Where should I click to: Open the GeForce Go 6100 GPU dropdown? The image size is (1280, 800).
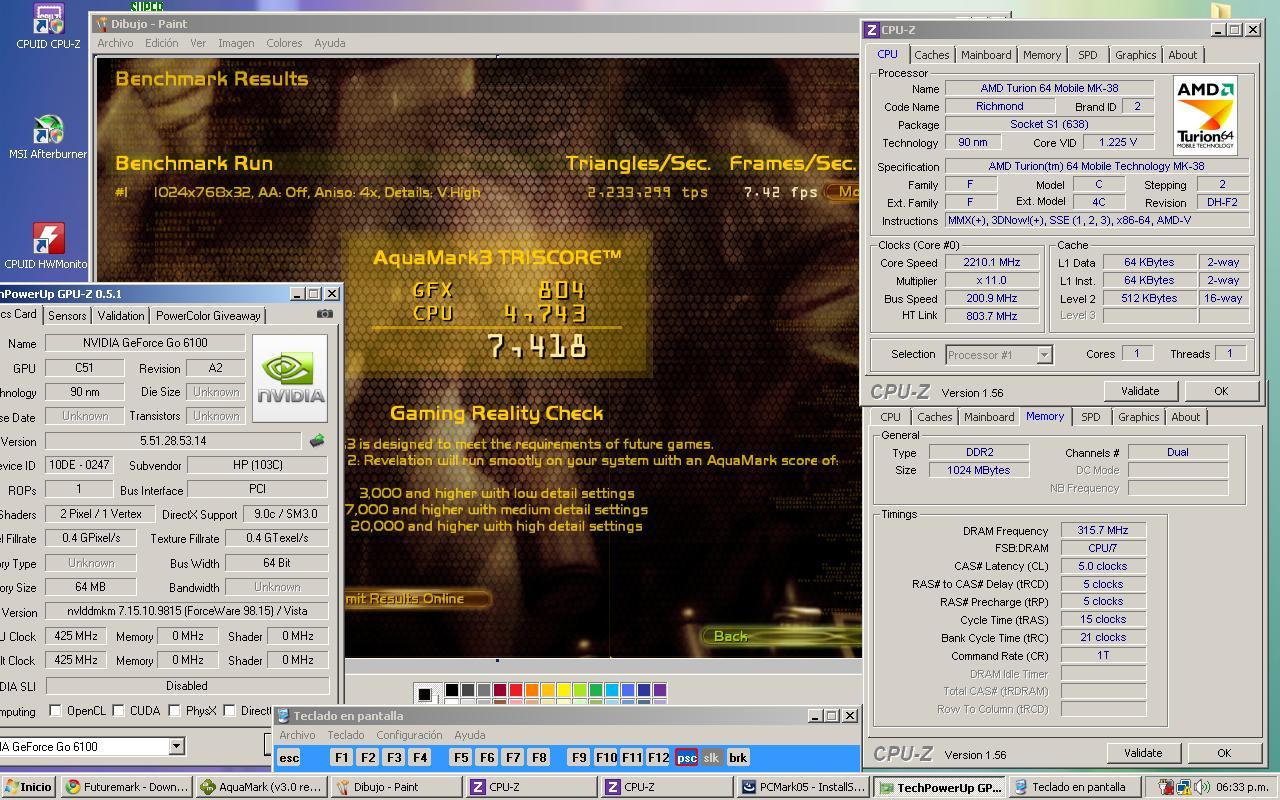176,746
